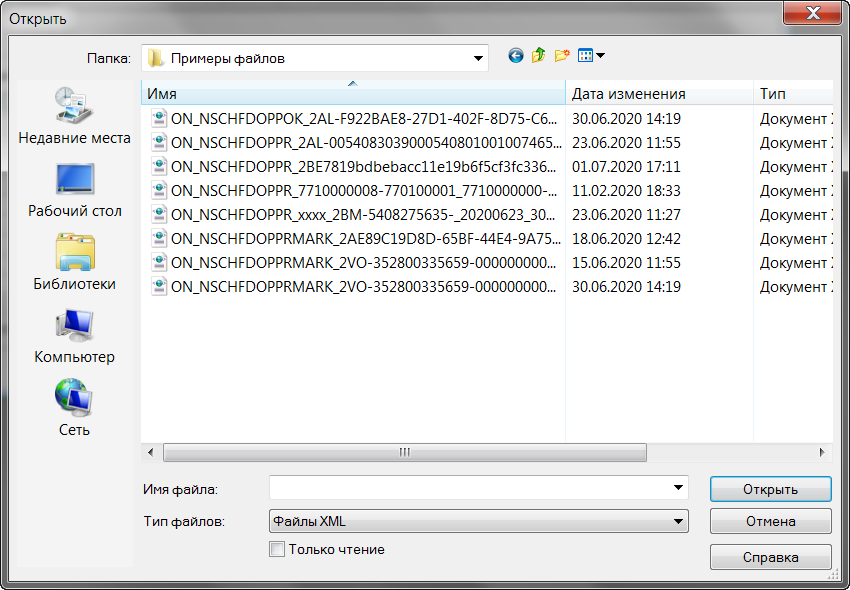The image size is (850, 590).
Task: Open the Тип файлов combo box
Action: (479, 521)
